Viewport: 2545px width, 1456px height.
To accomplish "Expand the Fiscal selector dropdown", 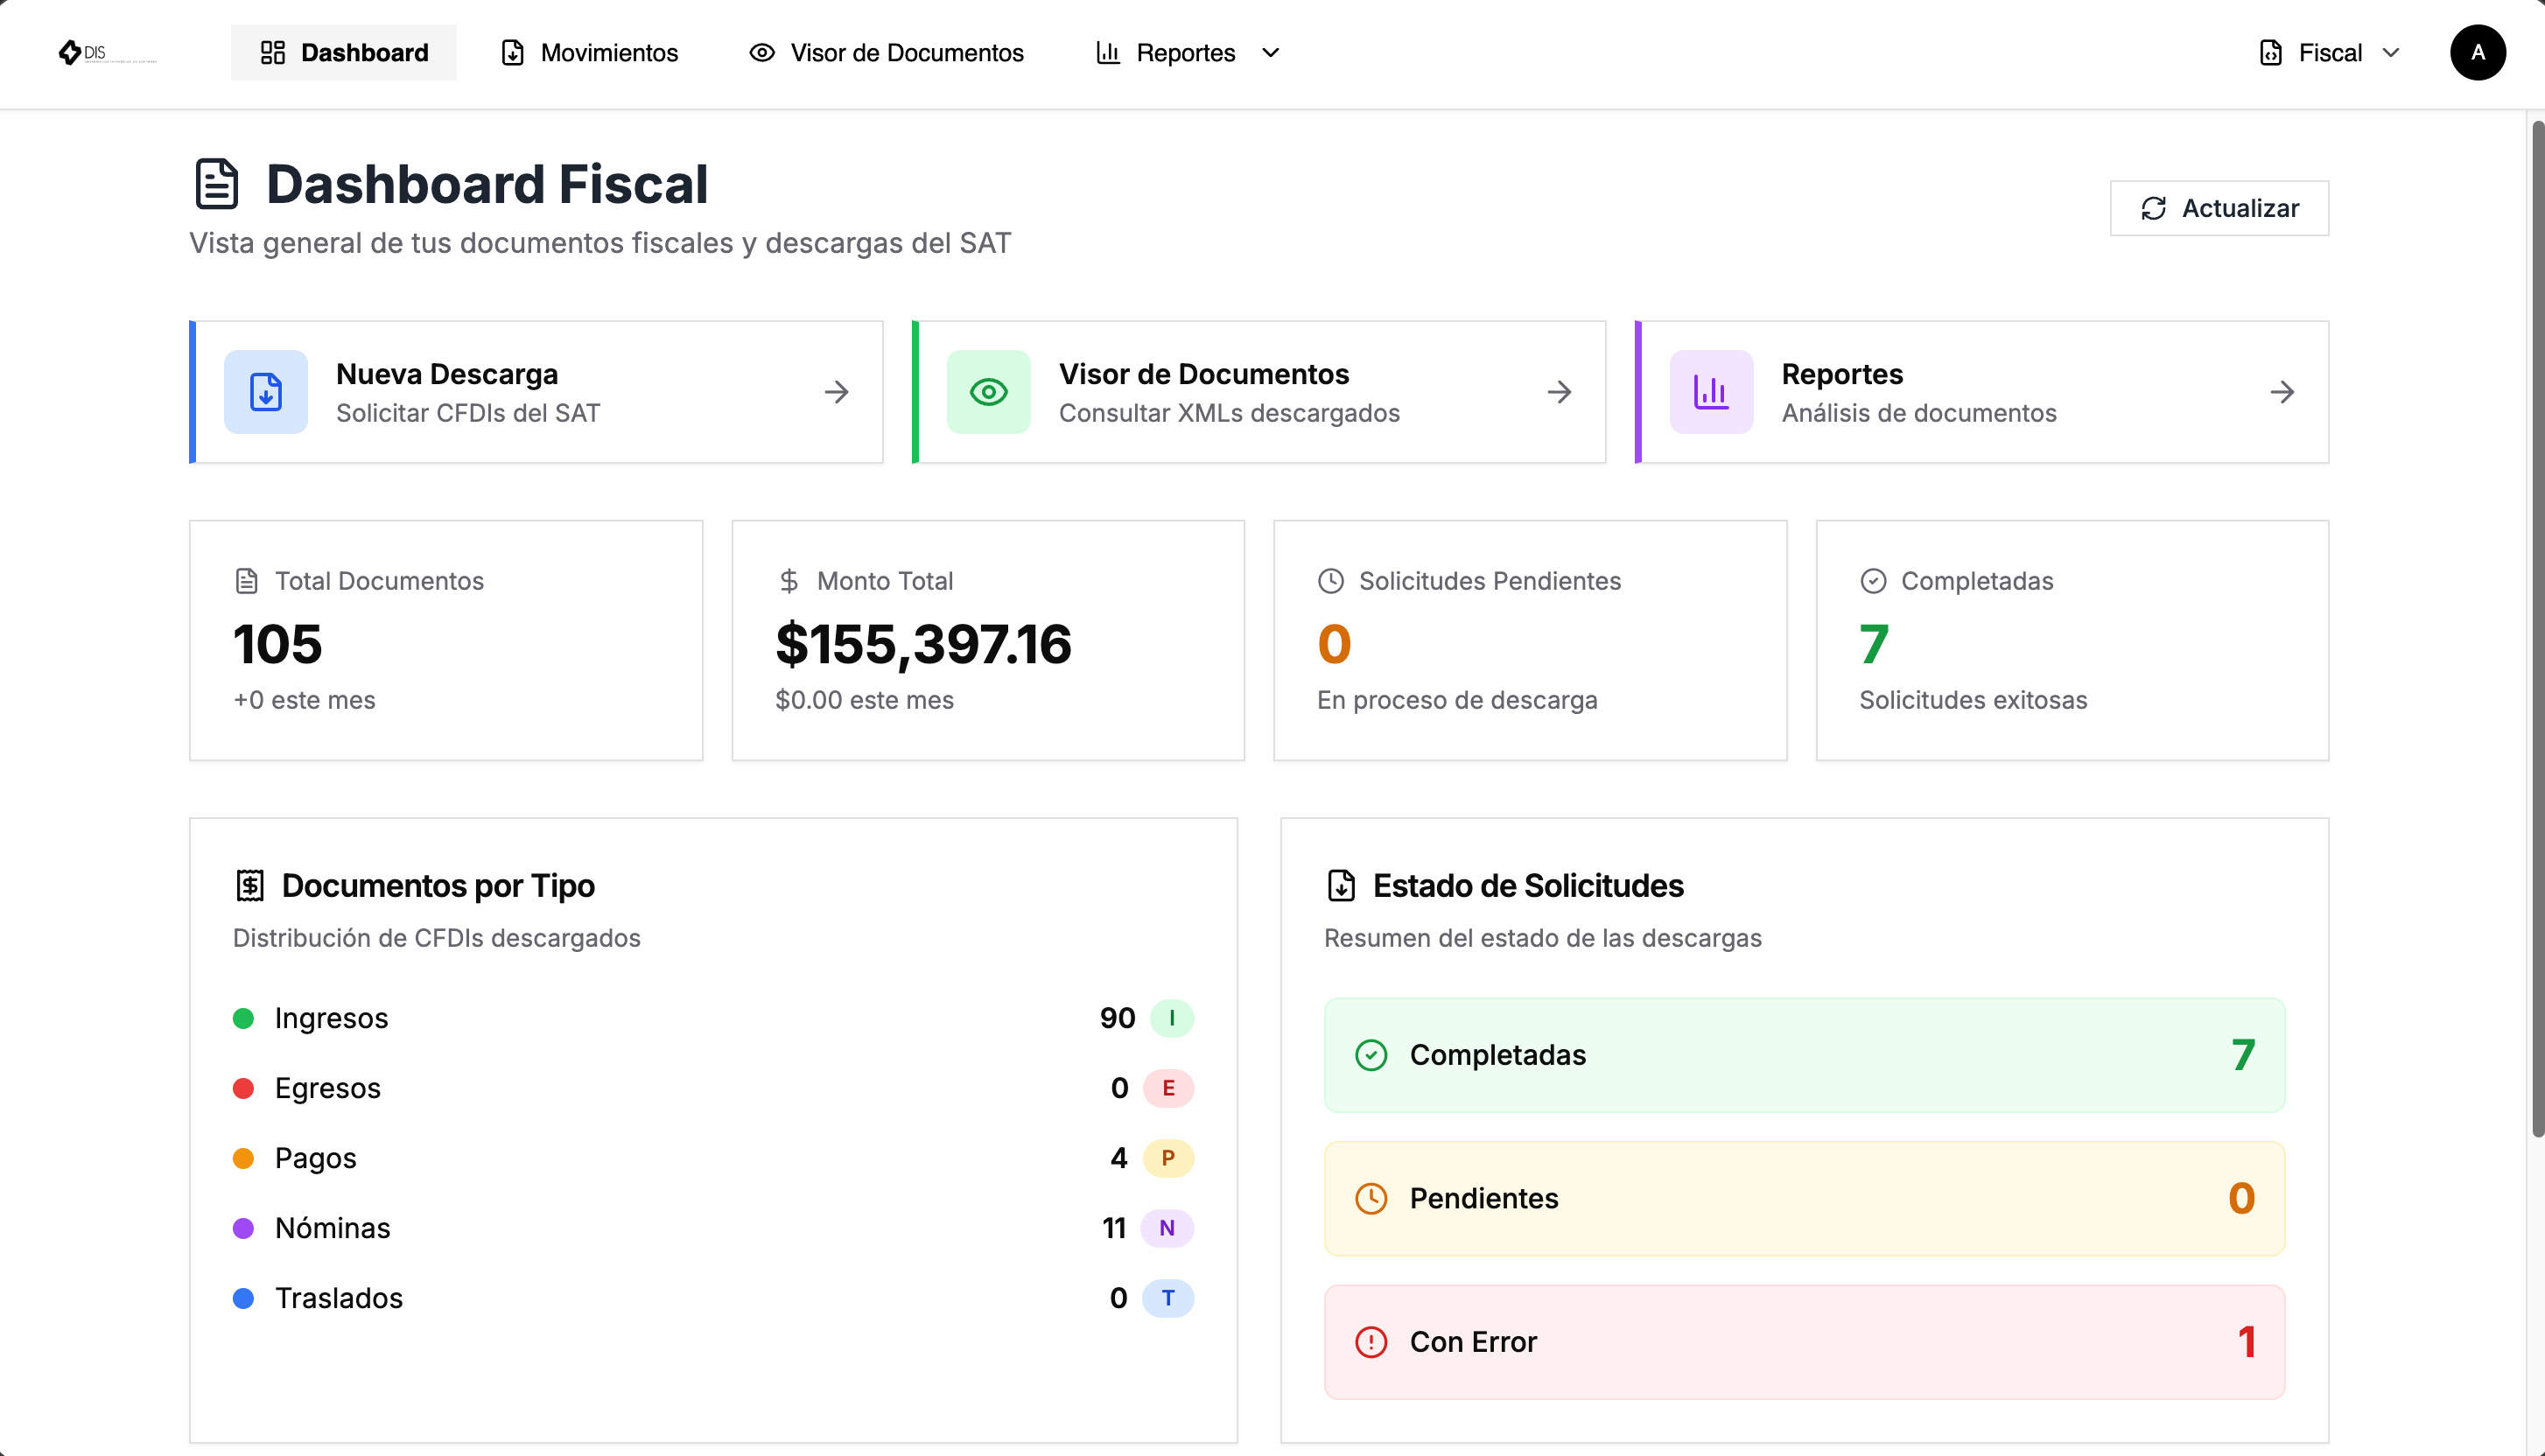I will [x=2329, y=53].
